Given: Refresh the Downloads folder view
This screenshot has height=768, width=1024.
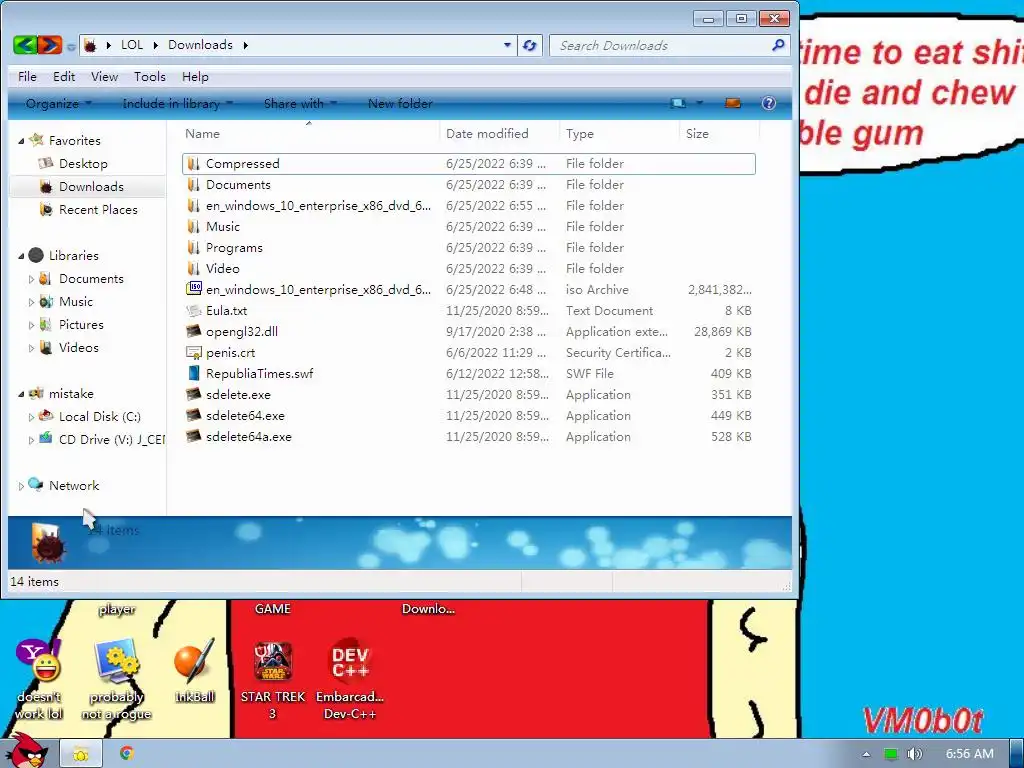Looking at the screenshot, I should pos(530,45).
